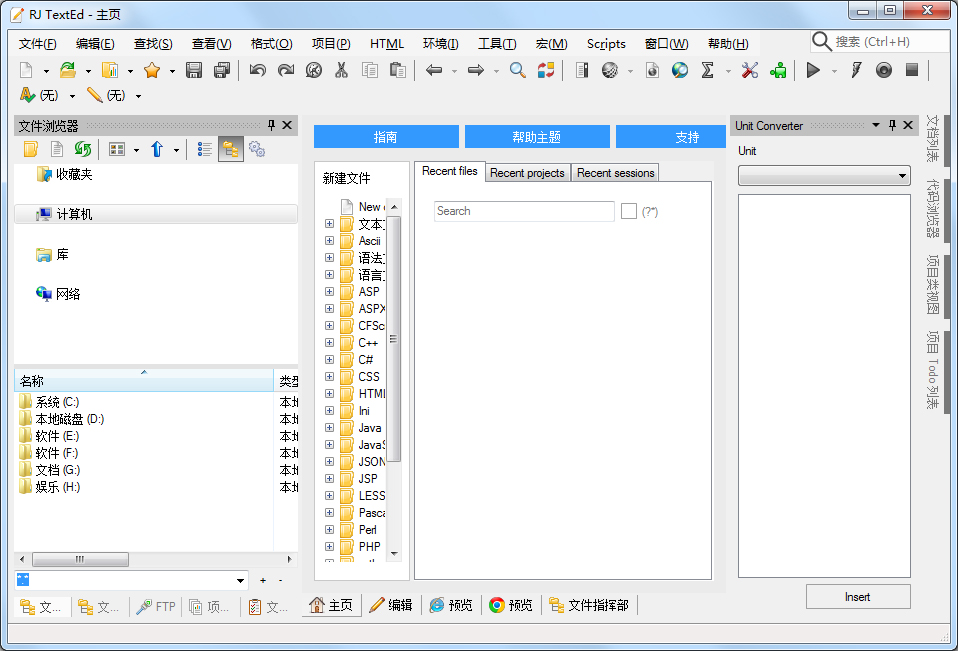Select the 收藏夹 item in file browser

click(64, 174)
